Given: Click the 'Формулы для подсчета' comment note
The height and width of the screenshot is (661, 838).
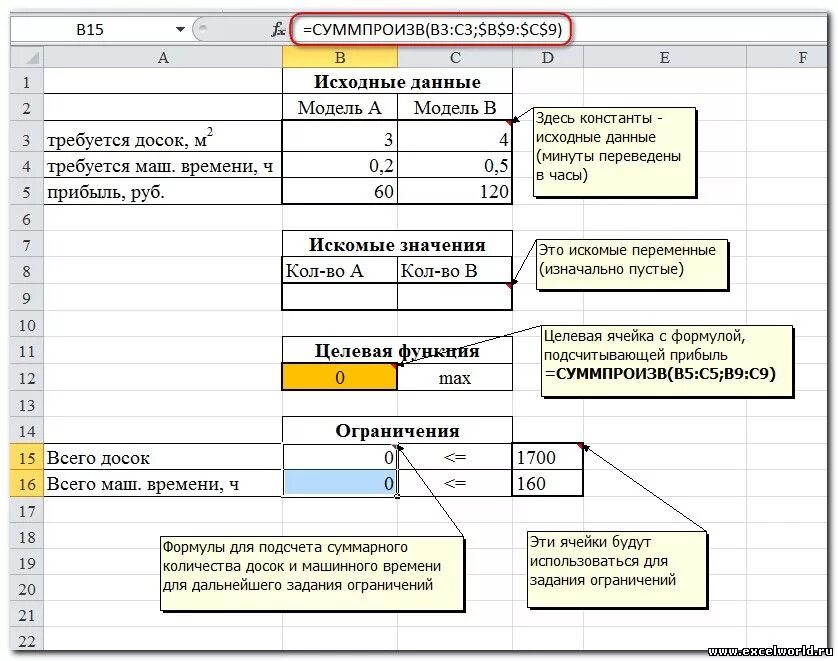Looking at the screenshot, I should (312, 573).
